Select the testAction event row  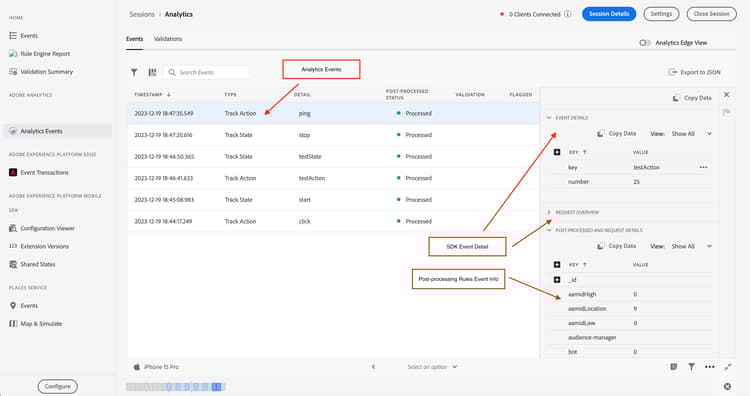[x=333, y=178]
